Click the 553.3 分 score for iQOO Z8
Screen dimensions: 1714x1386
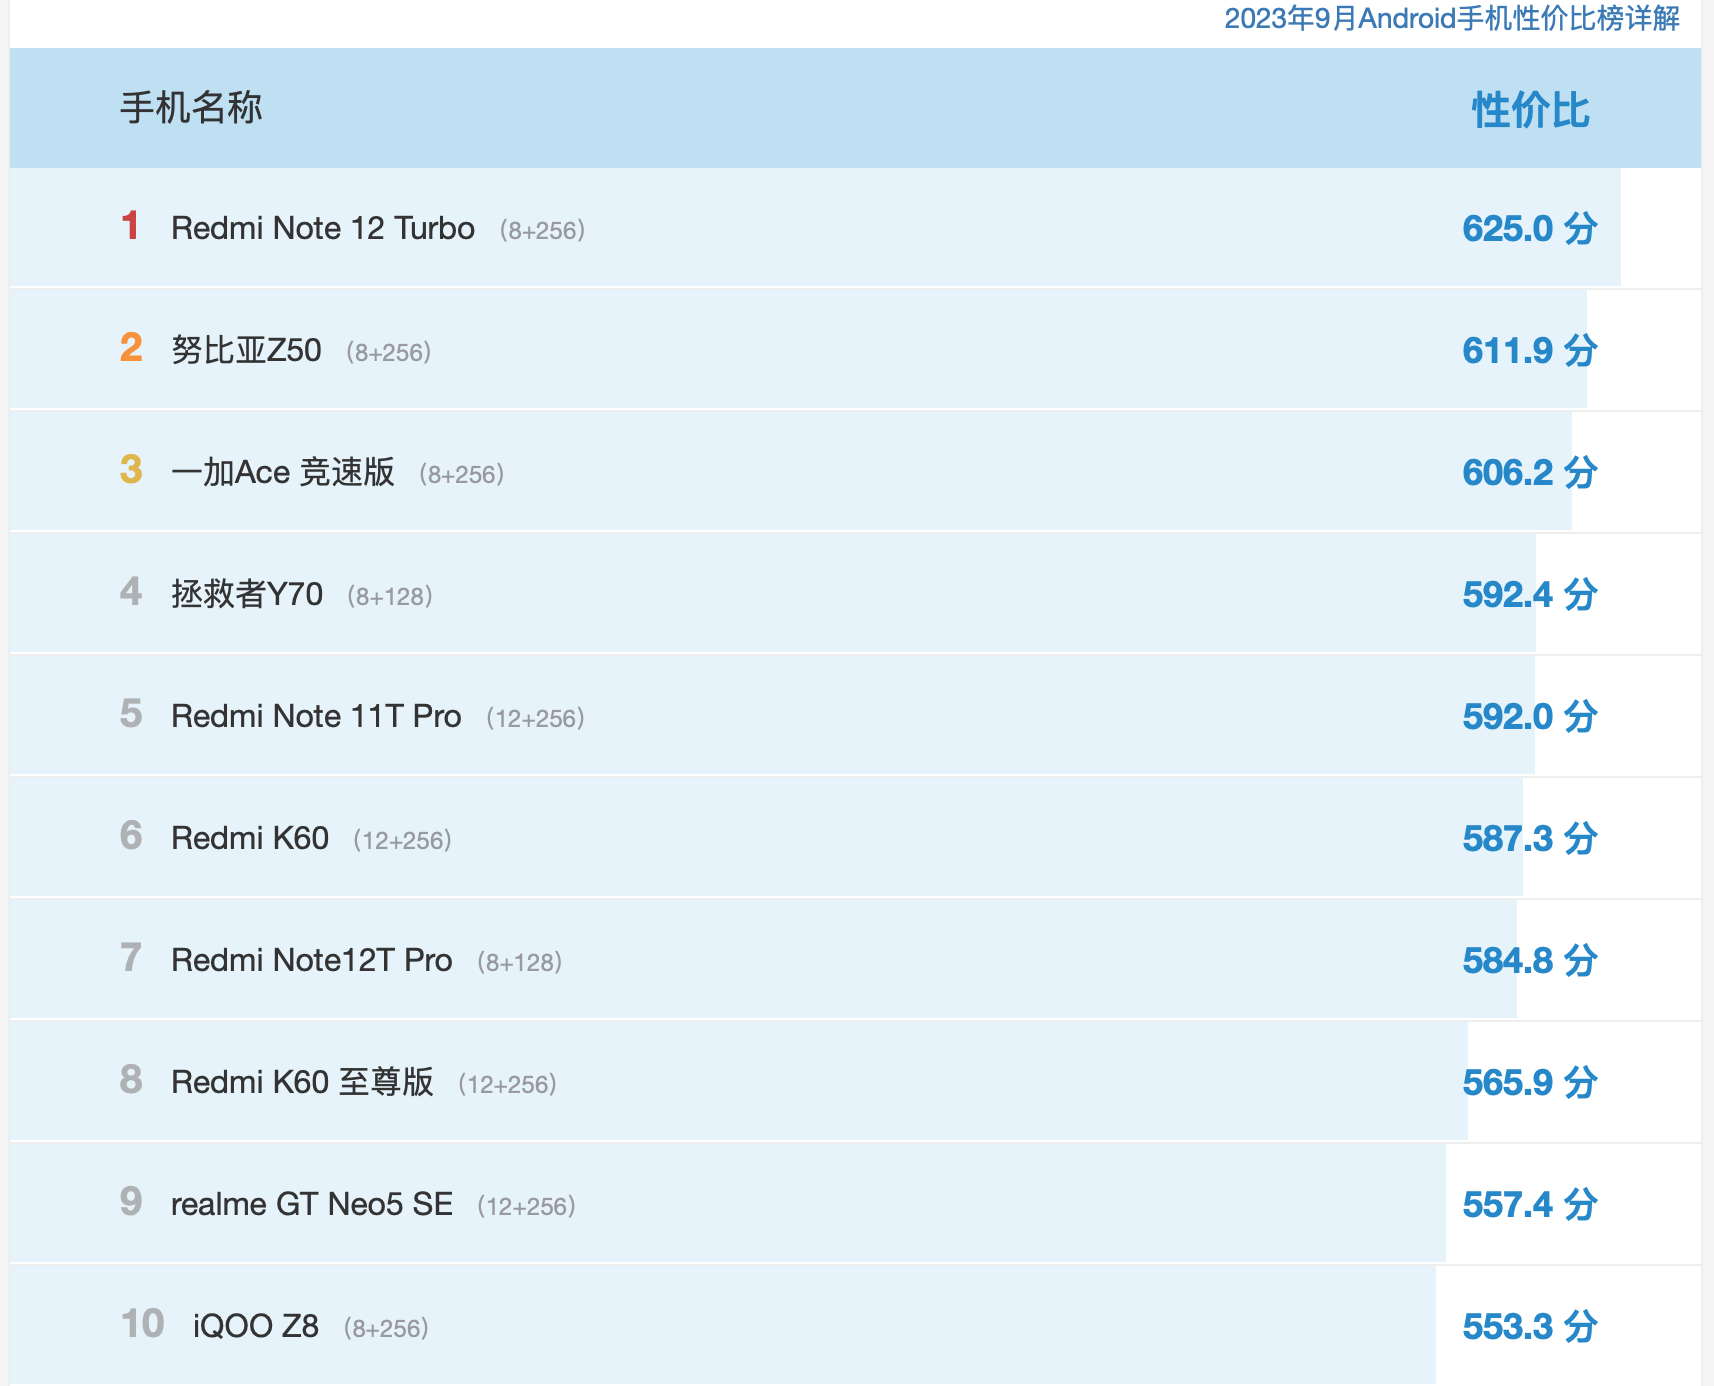tap(1529, 1327)
